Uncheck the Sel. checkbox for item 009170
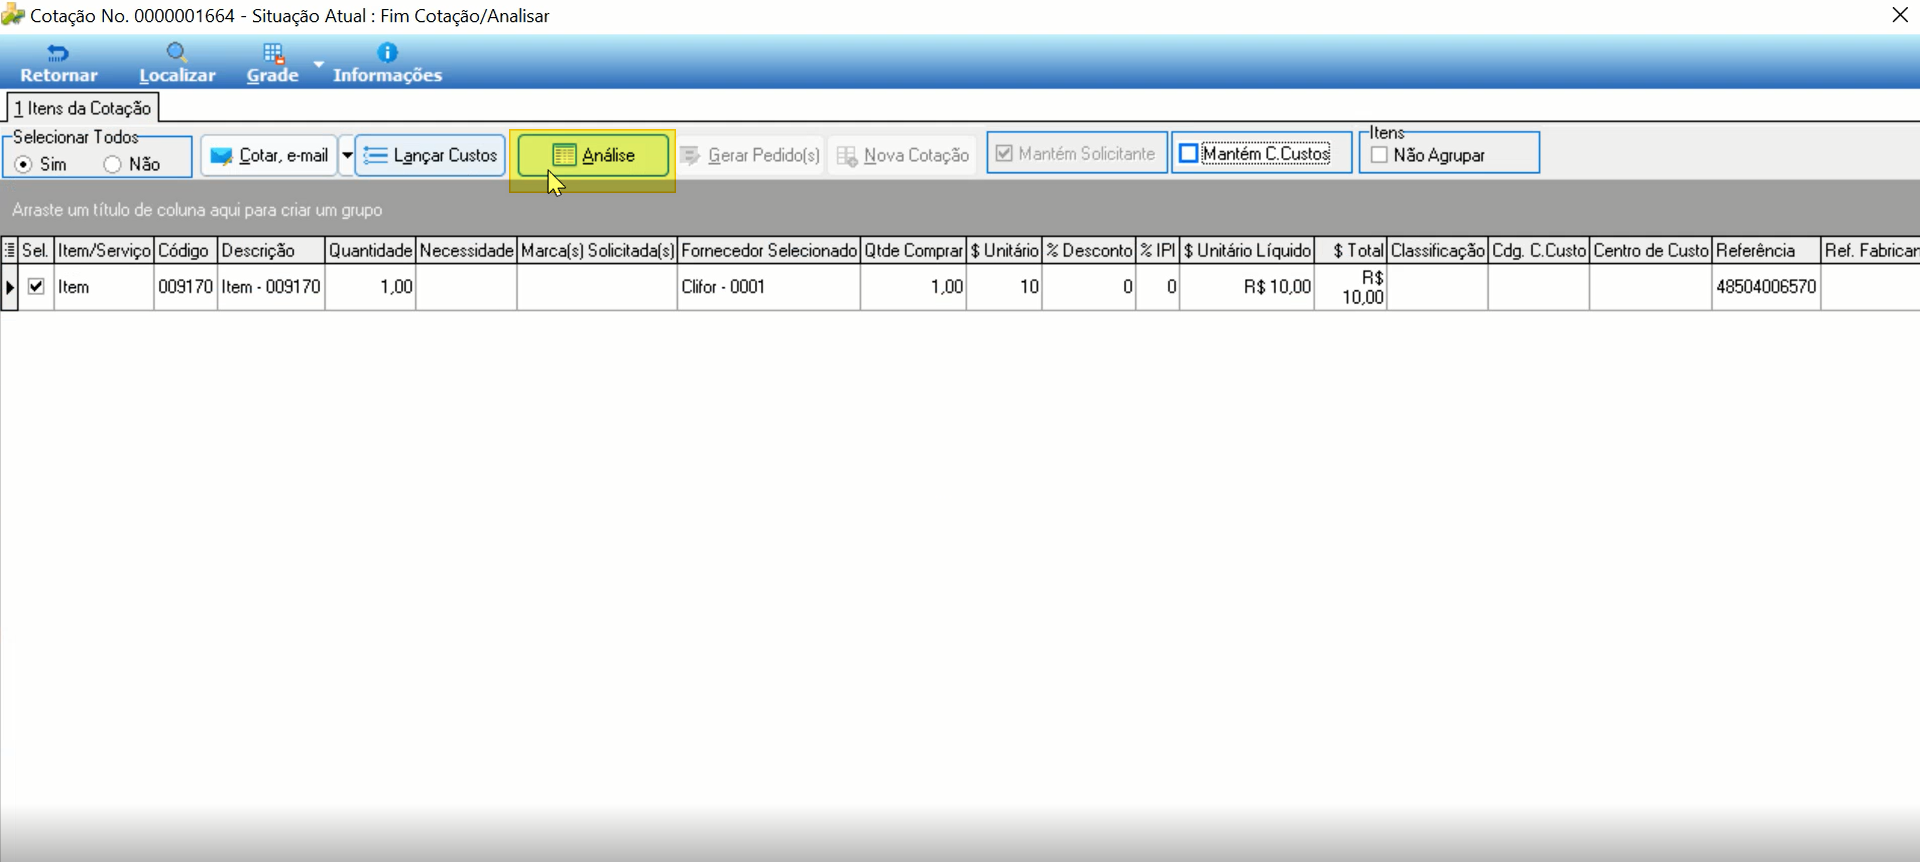The image size is (1920, 862). tap(36, 287)
